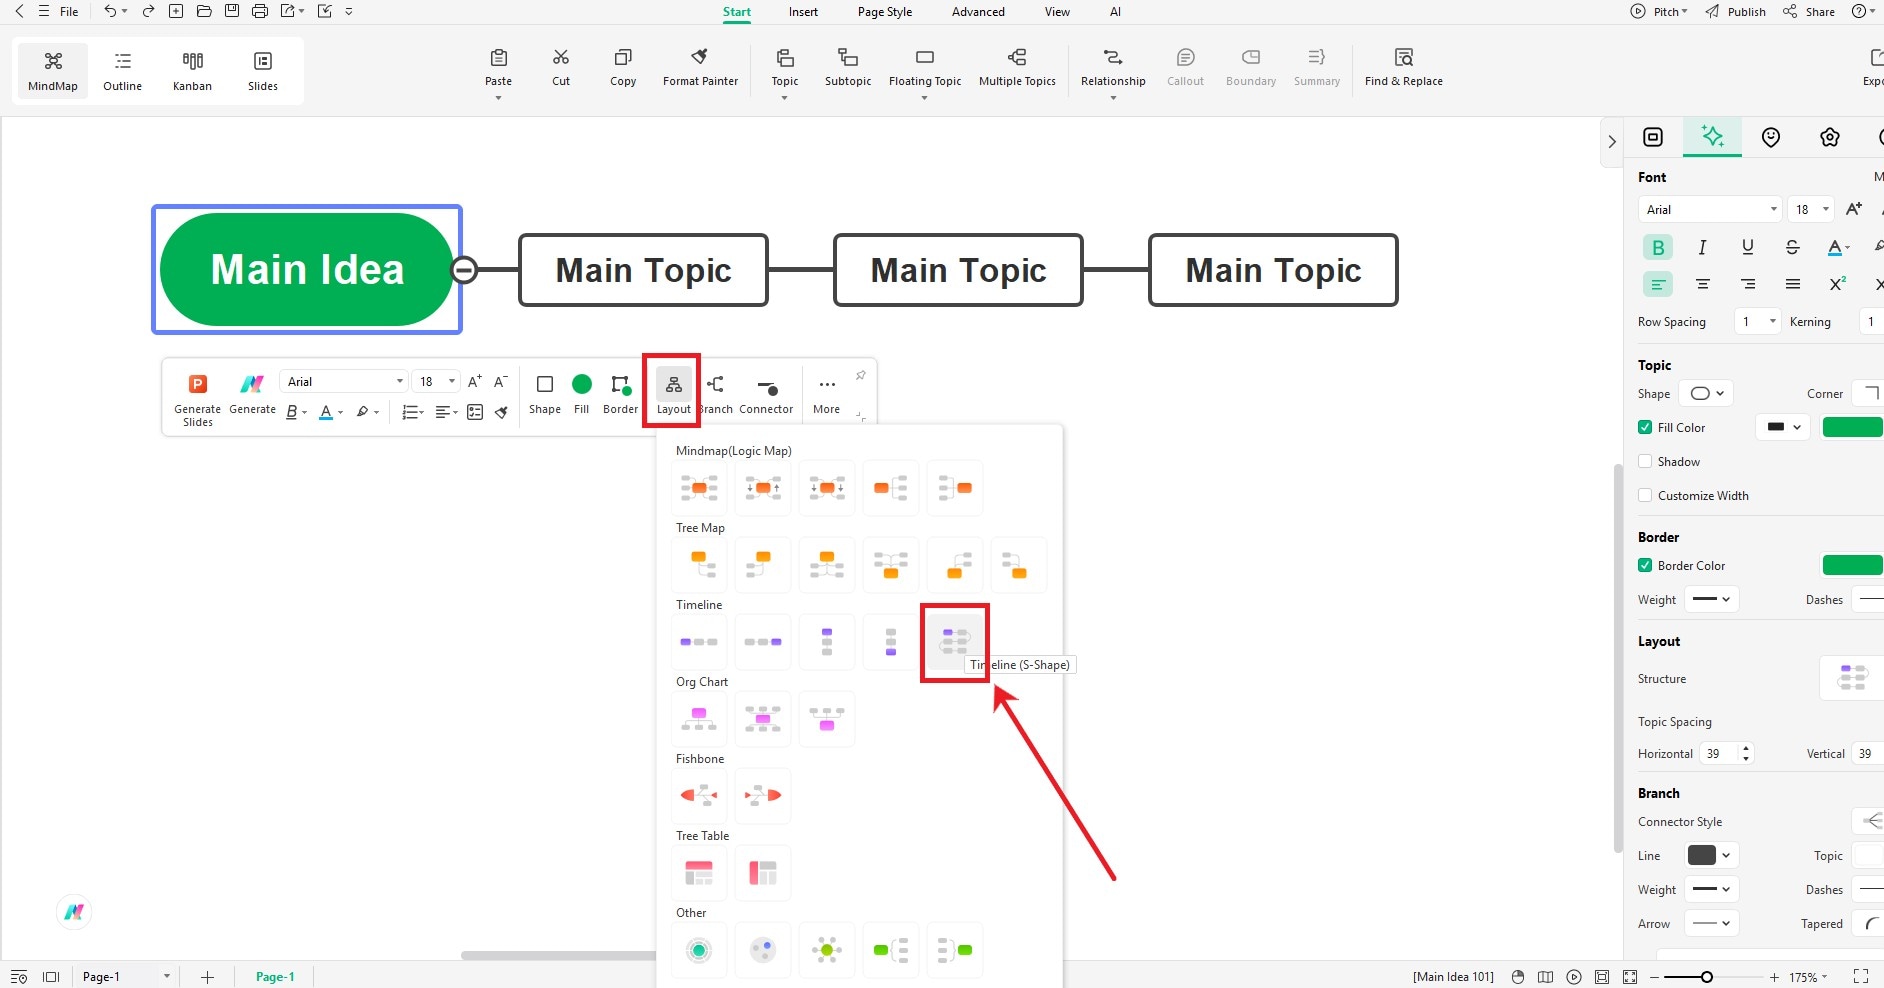1884x988 pixels.
Task: Open Branch options in floating toolbar
Action: (715, 394)
